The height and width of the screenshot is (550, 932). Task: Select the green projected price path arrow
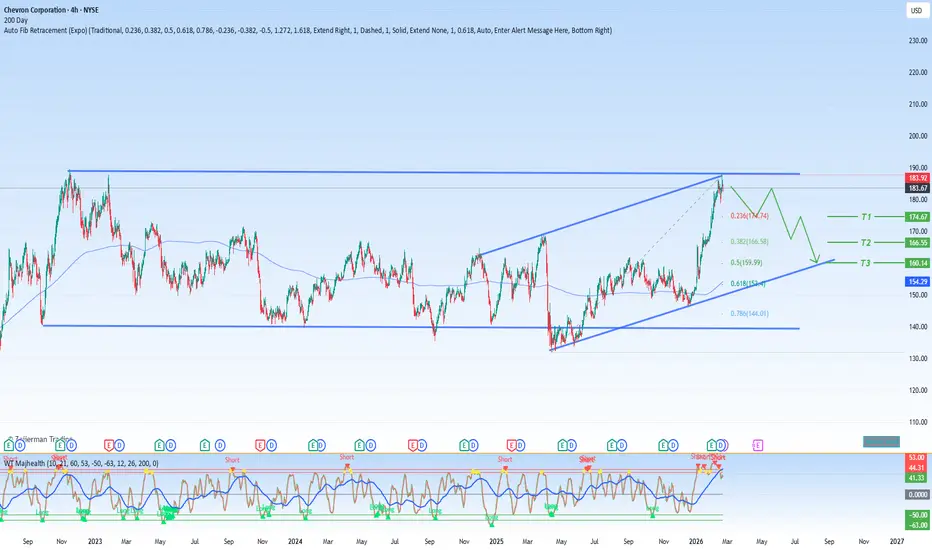pyautogui.click(x=775, y=225)
